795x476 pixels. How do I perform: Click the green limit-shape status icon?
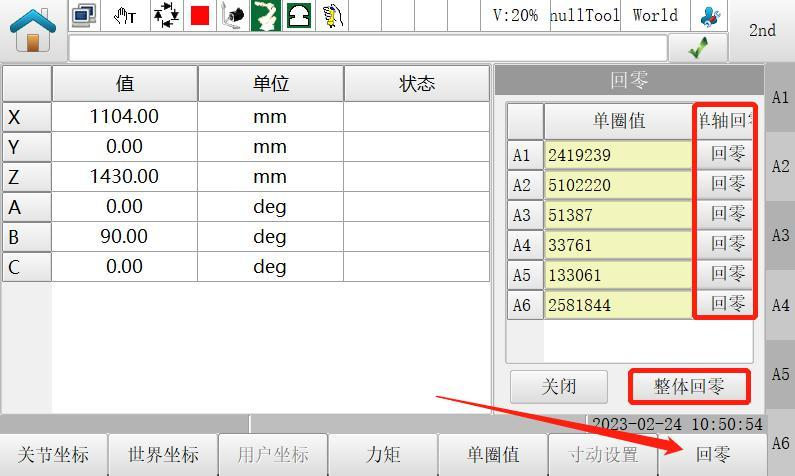click(299, 15)
